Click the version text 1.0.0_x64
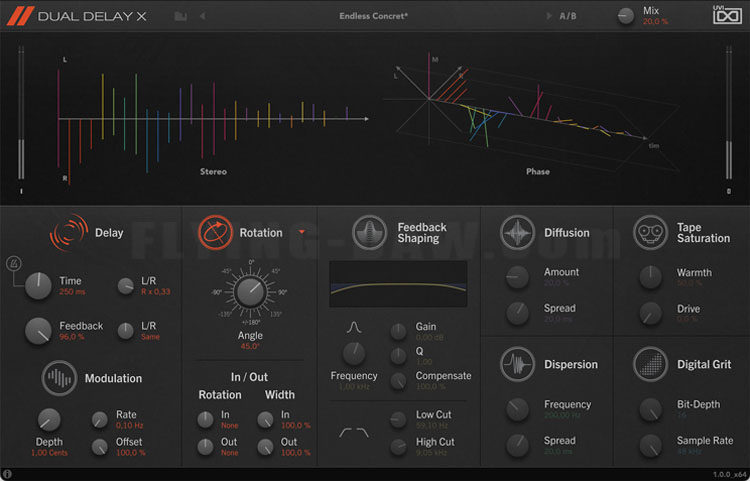Viewport: 750px width, 481px height. click(728, 474)
